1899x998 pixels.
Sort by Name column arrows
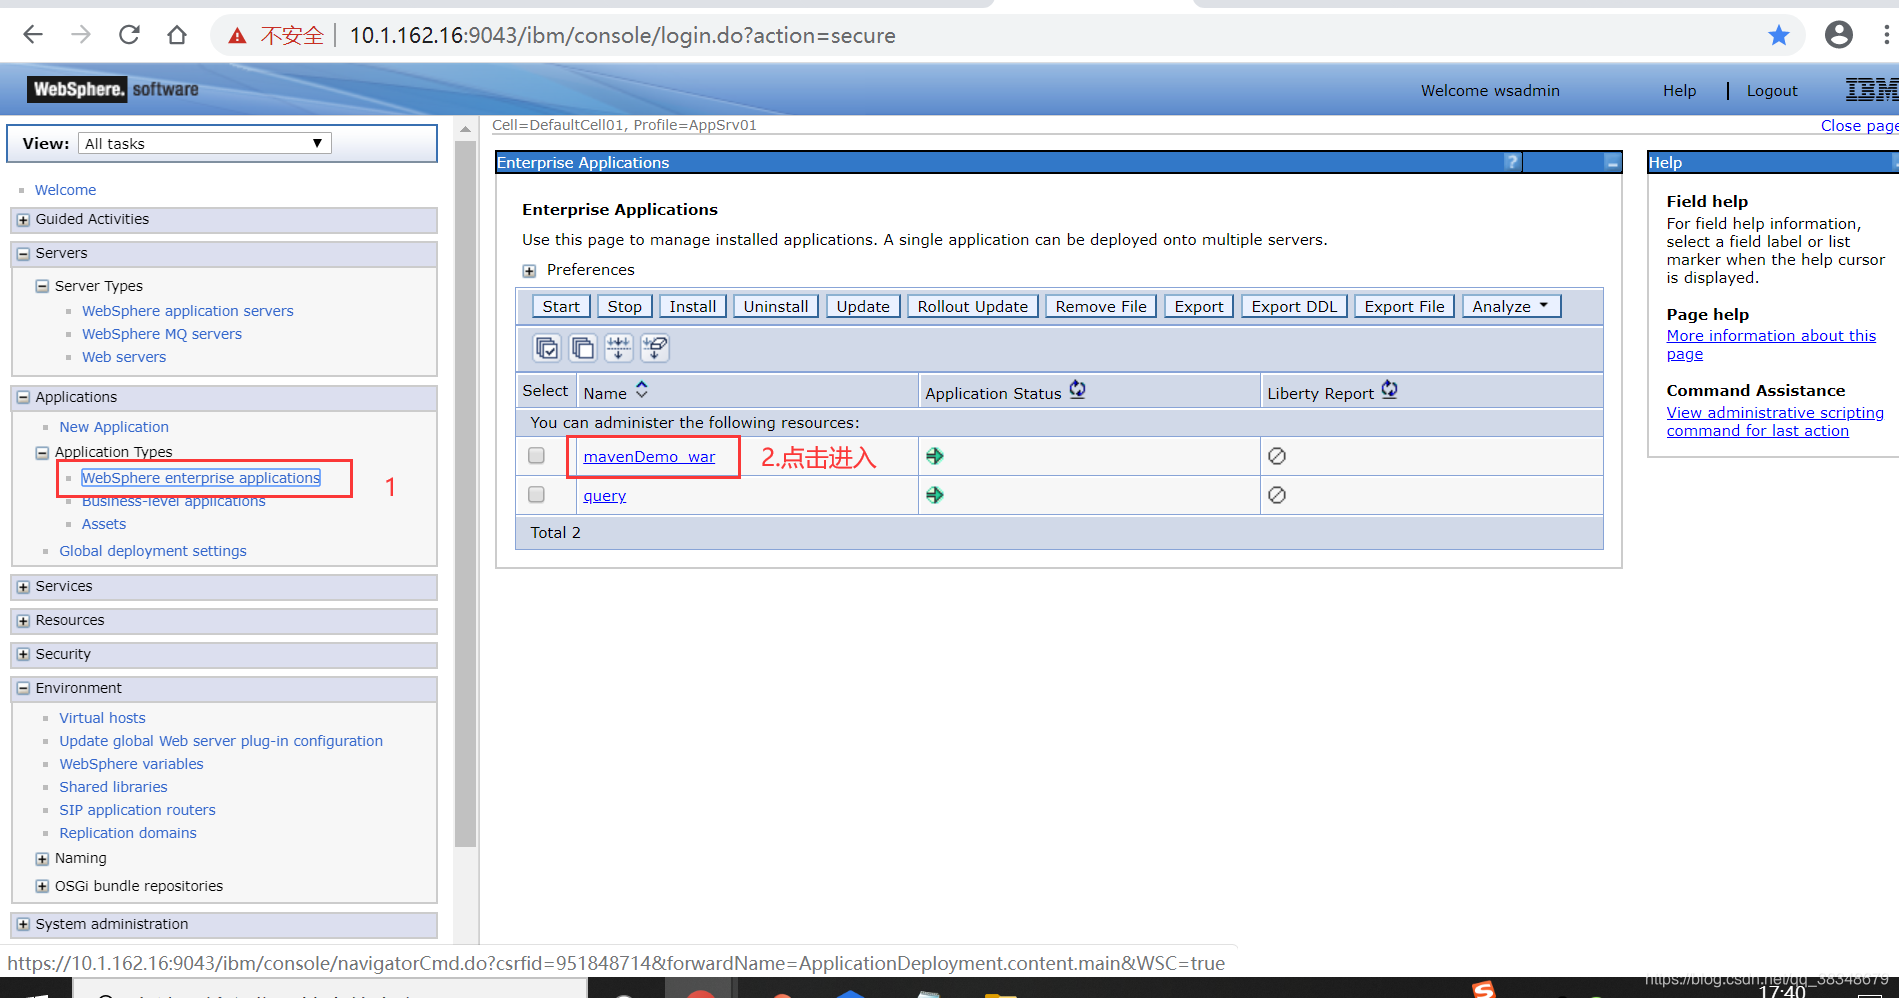pyautogui.click(x=642, y=390)
